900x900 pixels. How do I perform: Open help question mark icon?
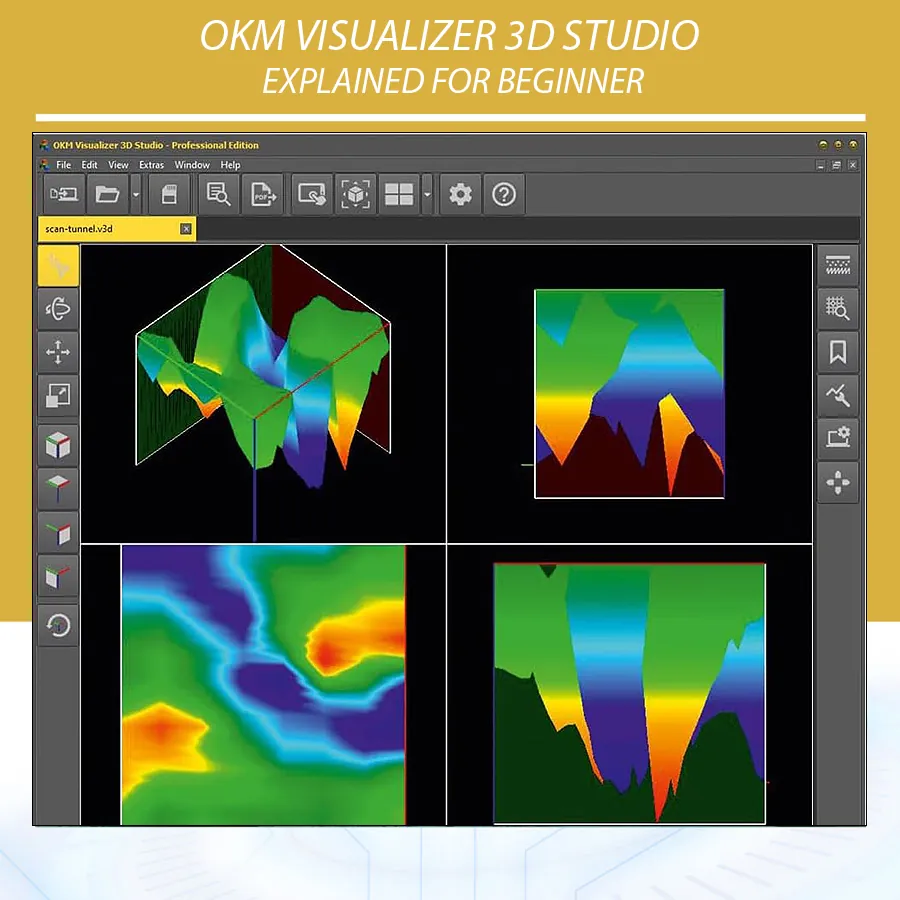(504, 195)
